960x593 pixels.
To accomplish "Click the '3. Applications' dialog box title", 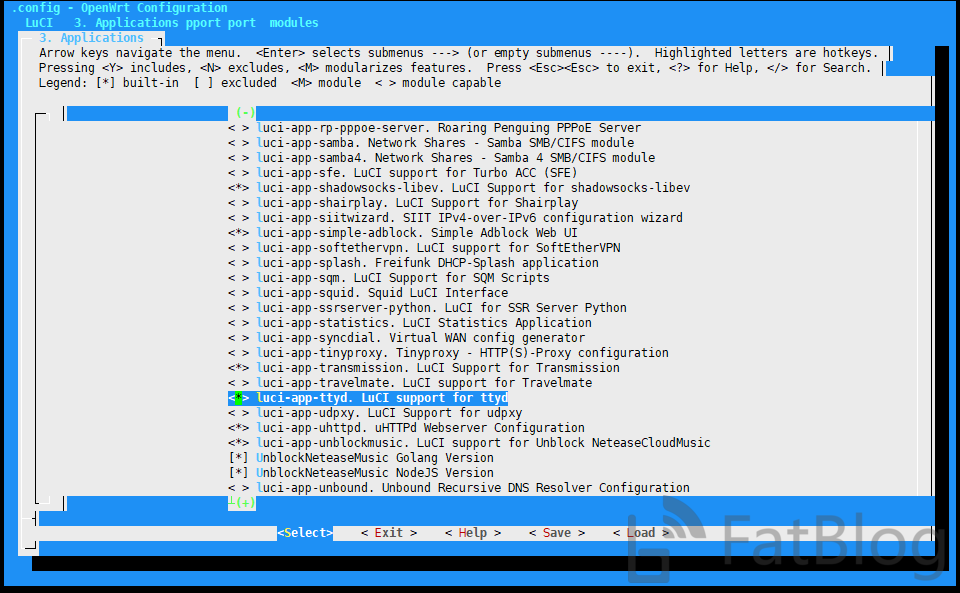I will click(91, 38).
